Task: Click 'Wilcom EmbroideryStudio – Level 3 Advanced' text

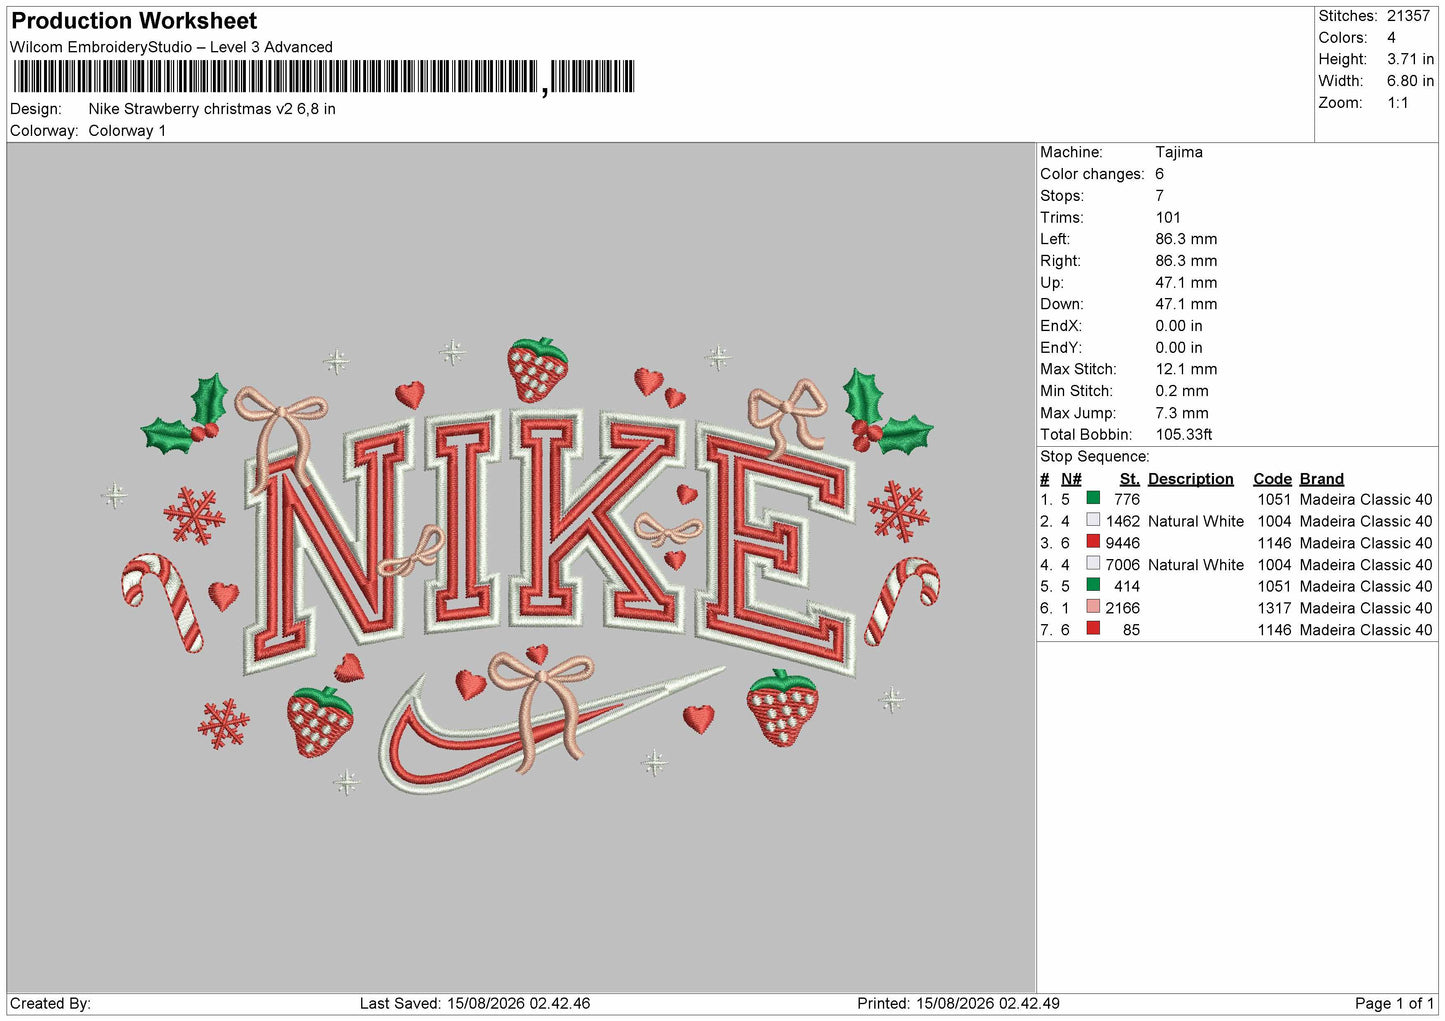Action: tap(171, 47)
